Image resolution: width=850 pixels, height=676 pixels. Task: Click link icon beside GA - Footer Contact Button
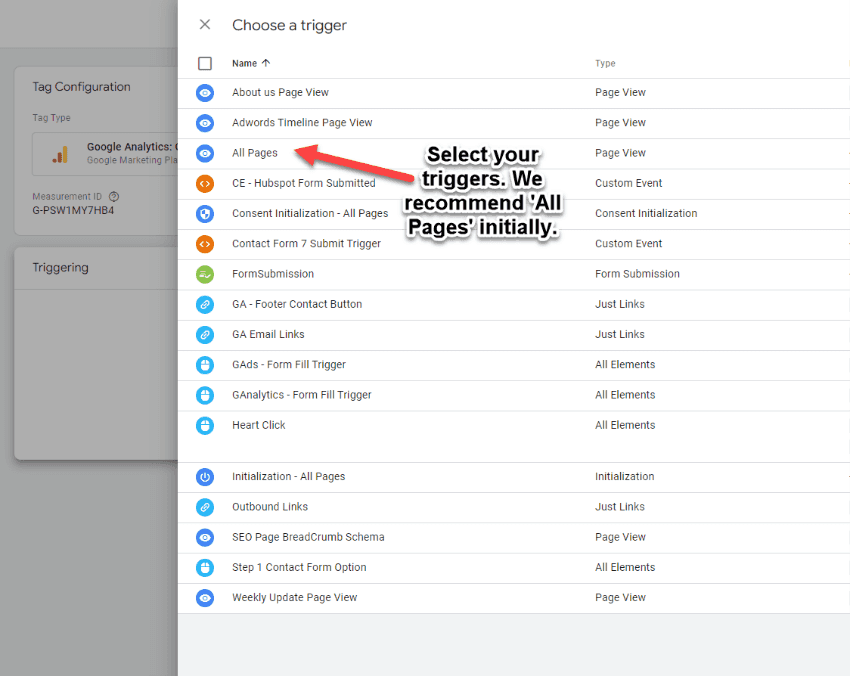tap(205, 304)
